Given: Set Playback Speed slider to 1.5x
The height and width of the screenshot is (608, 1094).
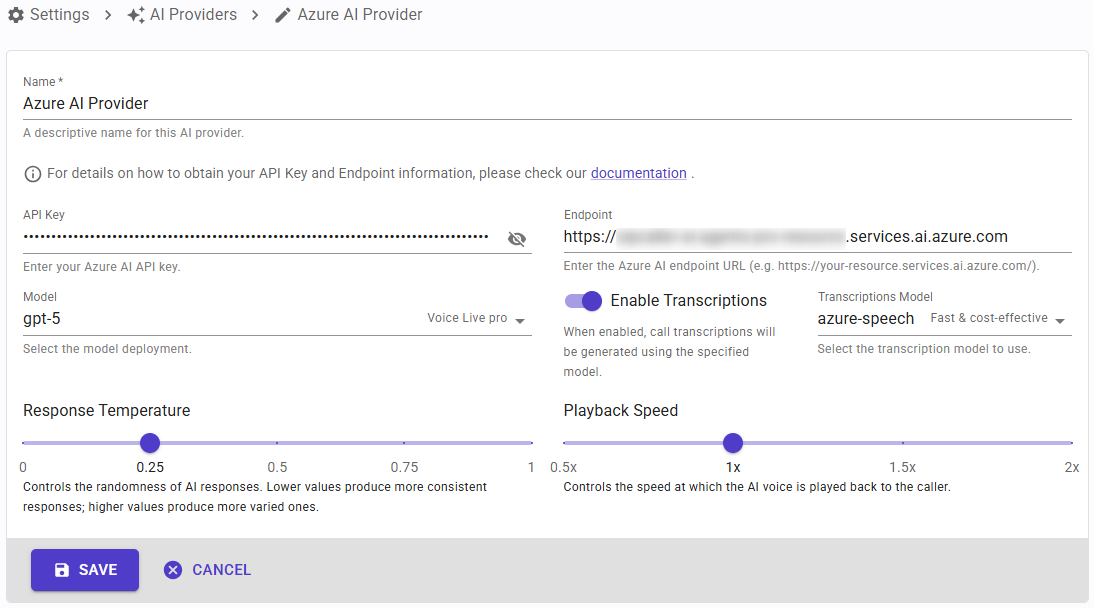Looking at the screenshot, I should tap(903, 443).
